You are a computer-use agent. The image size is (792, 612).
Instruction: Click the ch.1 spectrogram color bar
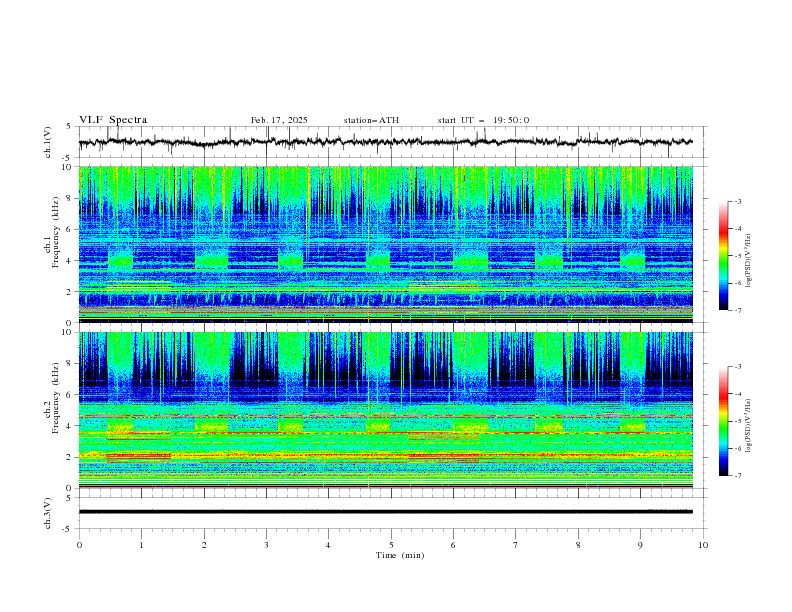(723, 256)
